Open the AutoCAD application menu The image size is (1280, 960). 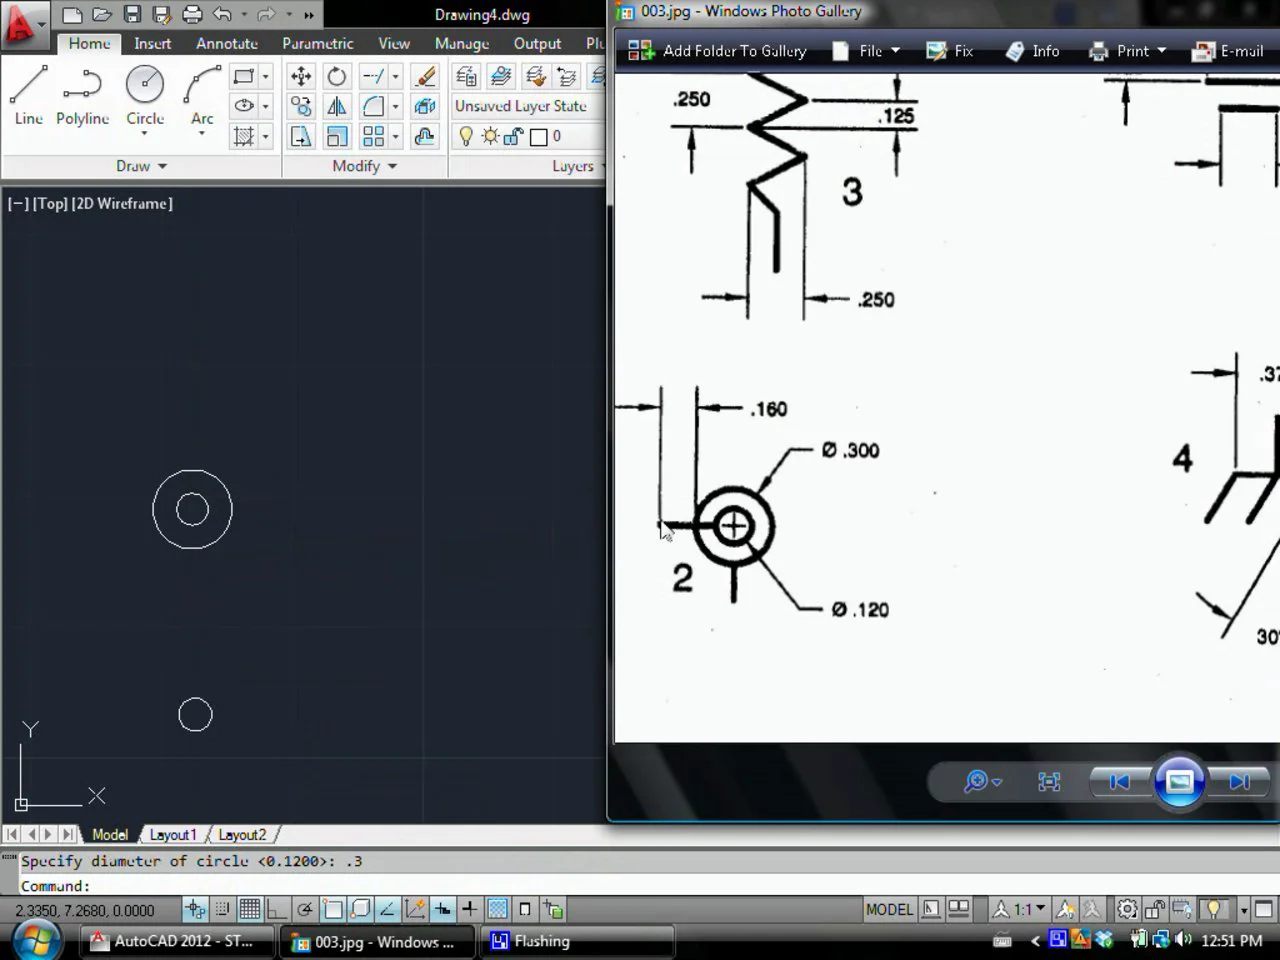[x=24, y=24]
